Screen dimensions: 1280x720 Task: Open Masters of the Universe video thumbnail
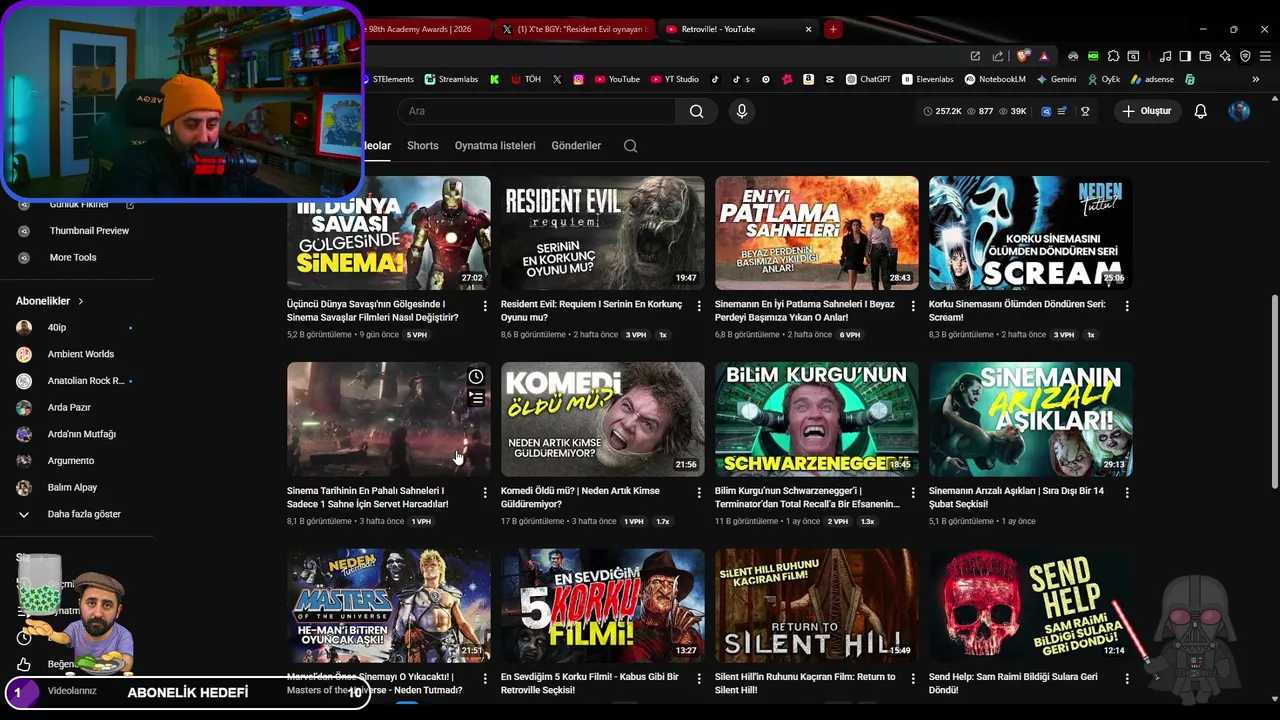tap(389, 606)
